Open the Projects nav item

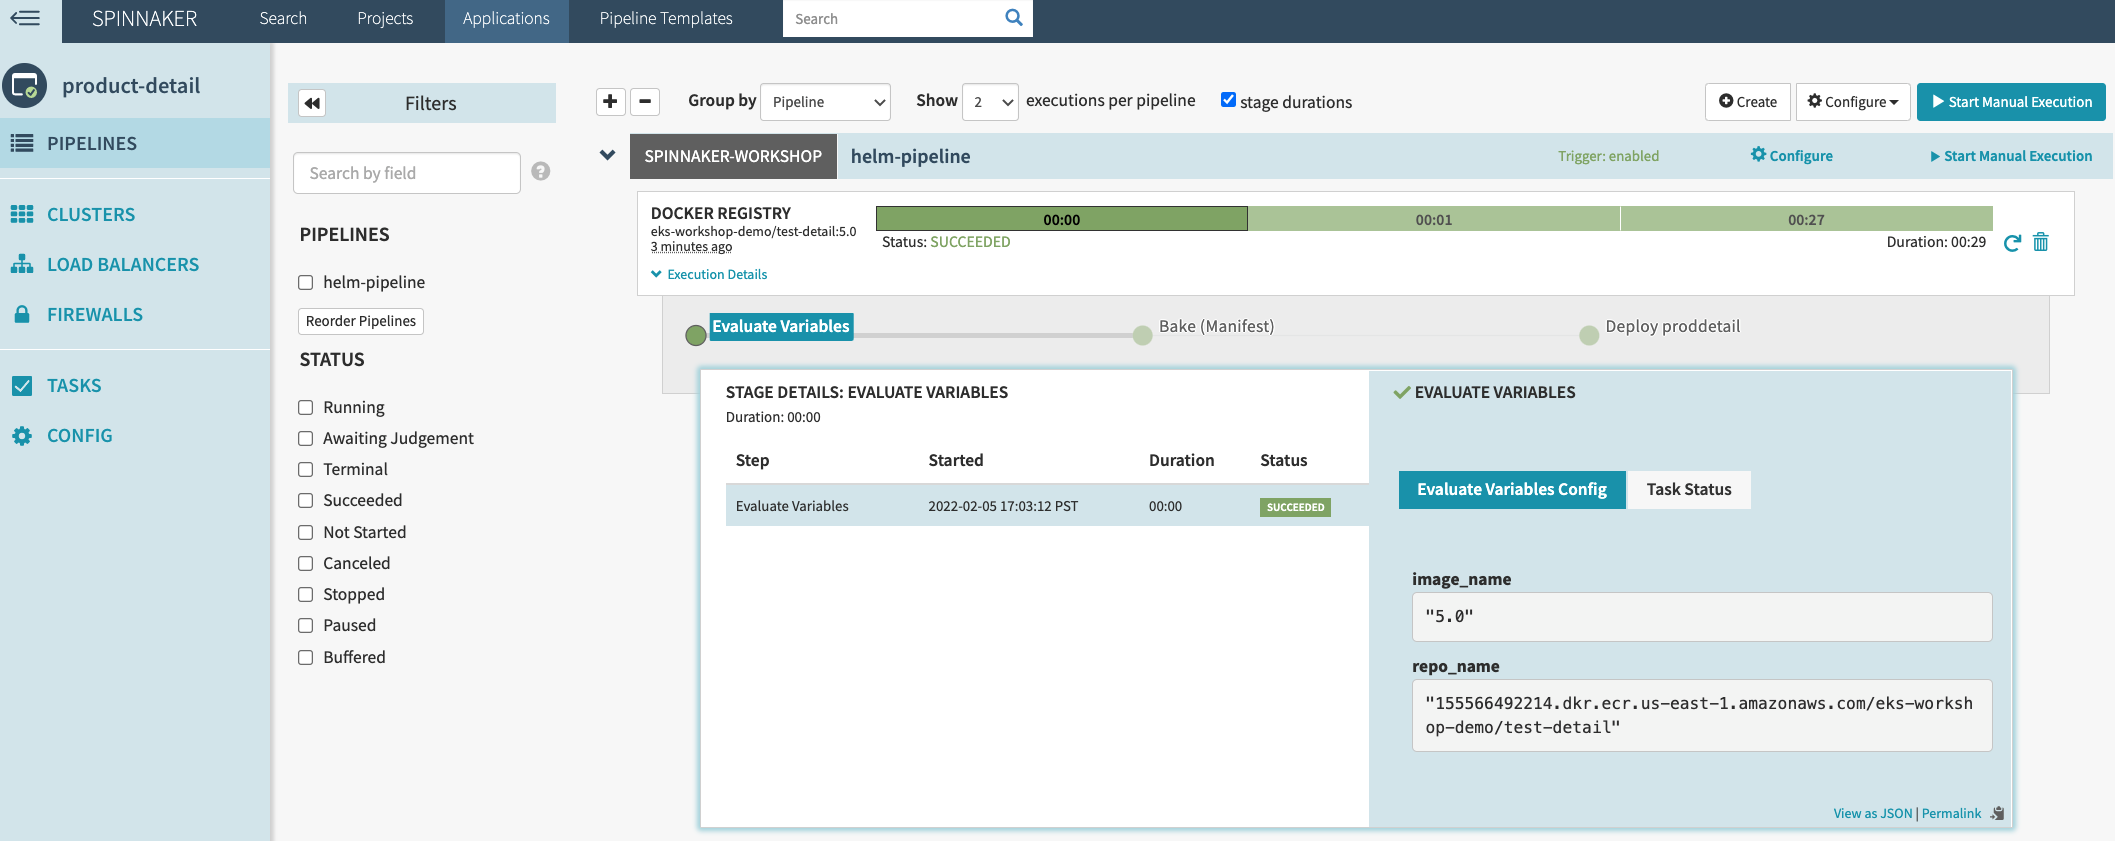[x=385, y=18]
